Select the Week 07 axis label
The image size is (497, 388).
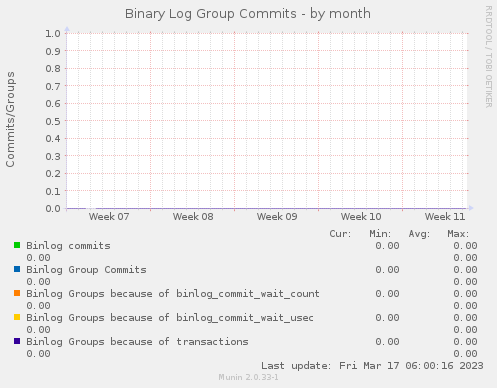(109, 217)
